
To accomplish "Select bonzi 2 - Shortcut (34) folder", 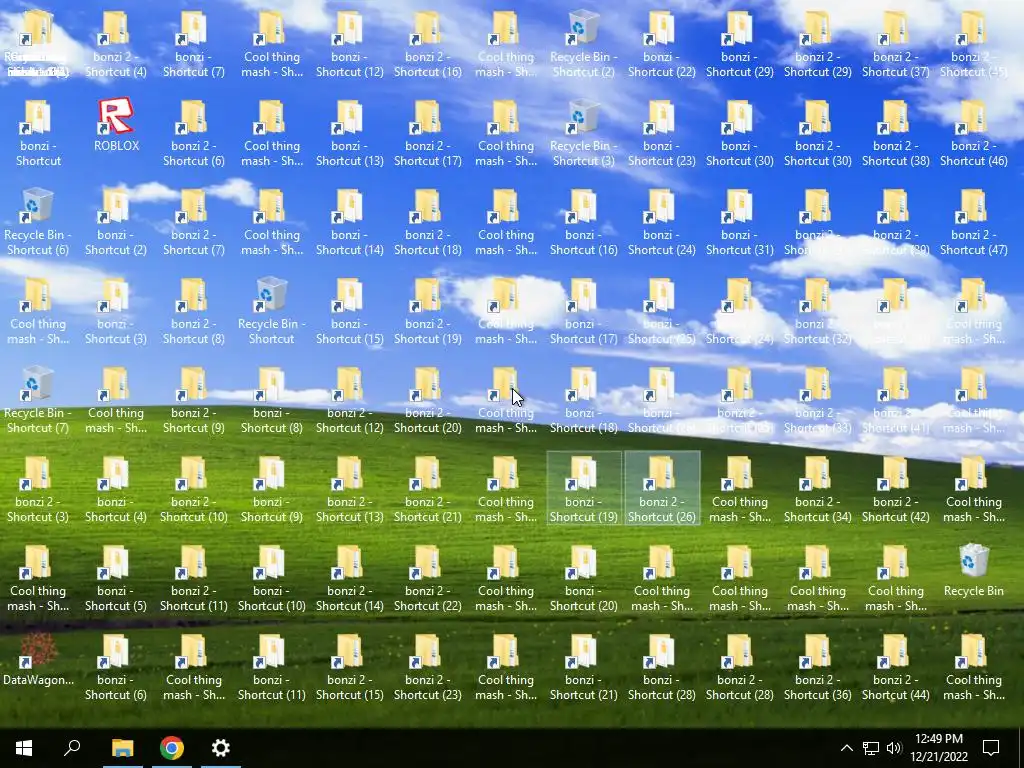I will 818,488.
